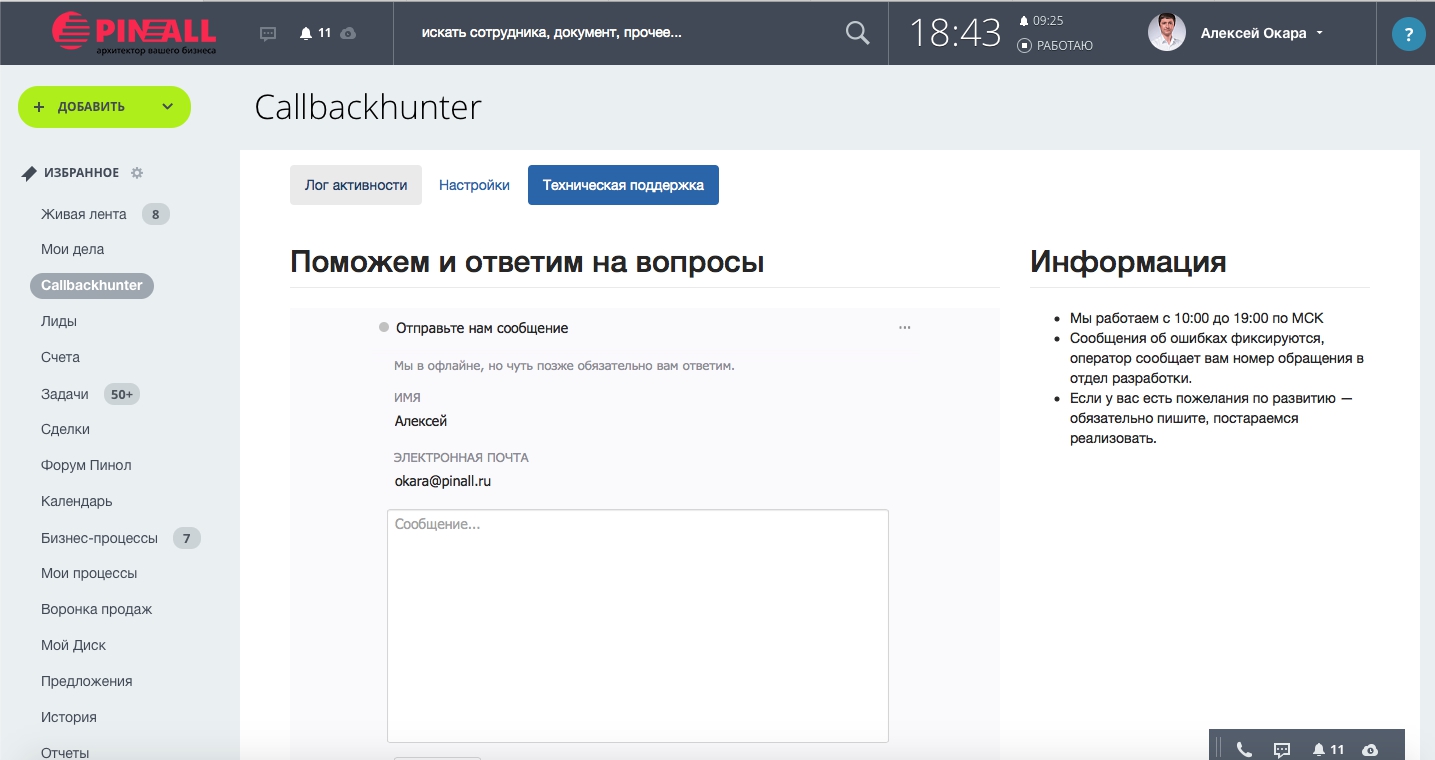
Task: Click the search magnifier icon
Action: point(857,33)
